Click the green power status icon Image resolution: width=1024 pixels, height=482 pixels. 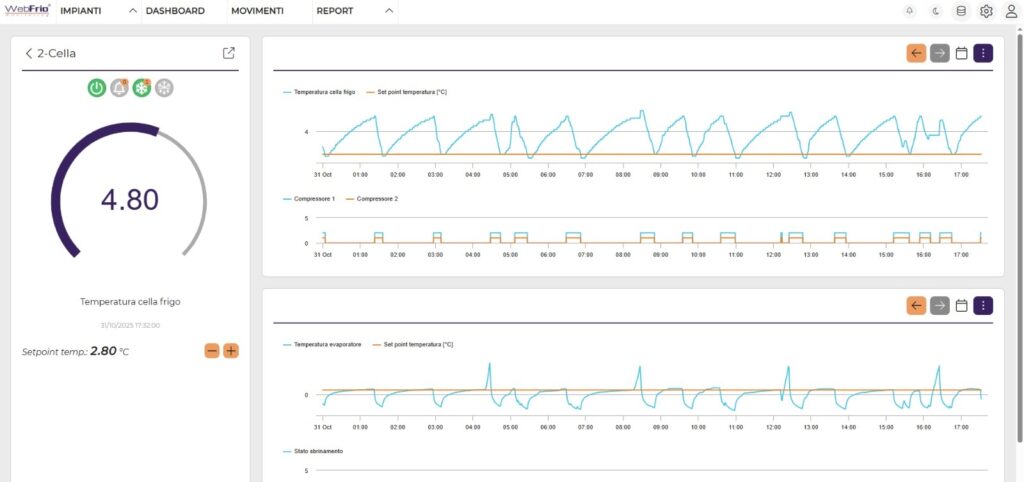pos(96,88)
